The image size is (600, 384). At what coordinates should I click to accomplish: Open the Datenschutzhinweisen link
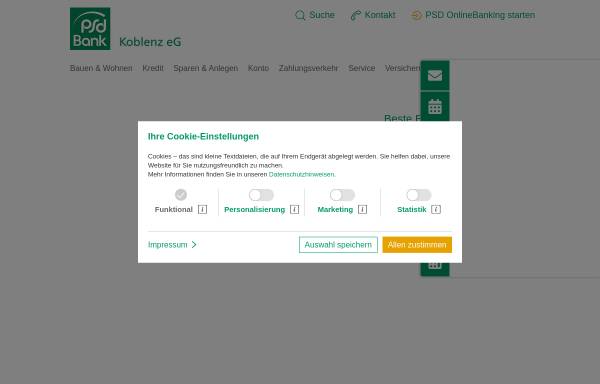[302, 174]
